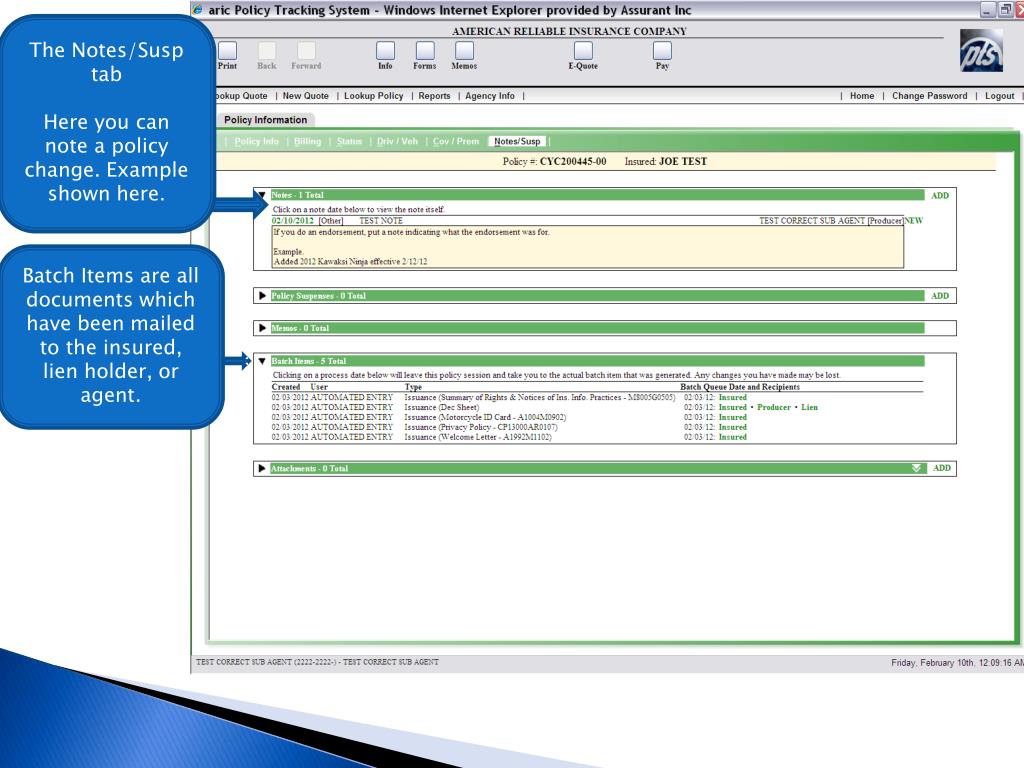Open the 02/10/2012 note date link
Viewport: 1024px width, 768px height.
293,221
